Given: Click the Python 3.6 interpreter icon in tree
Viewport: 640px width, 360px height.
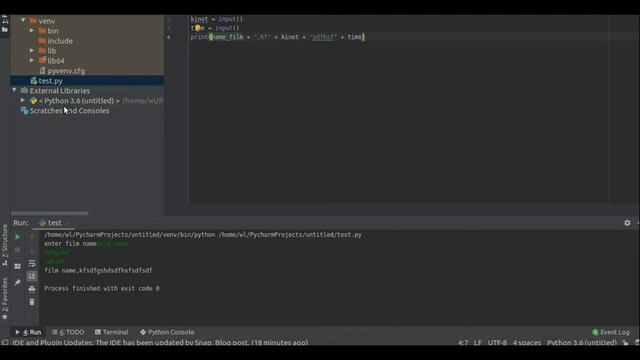Looking at the screenshot, I should coord(33,100).
